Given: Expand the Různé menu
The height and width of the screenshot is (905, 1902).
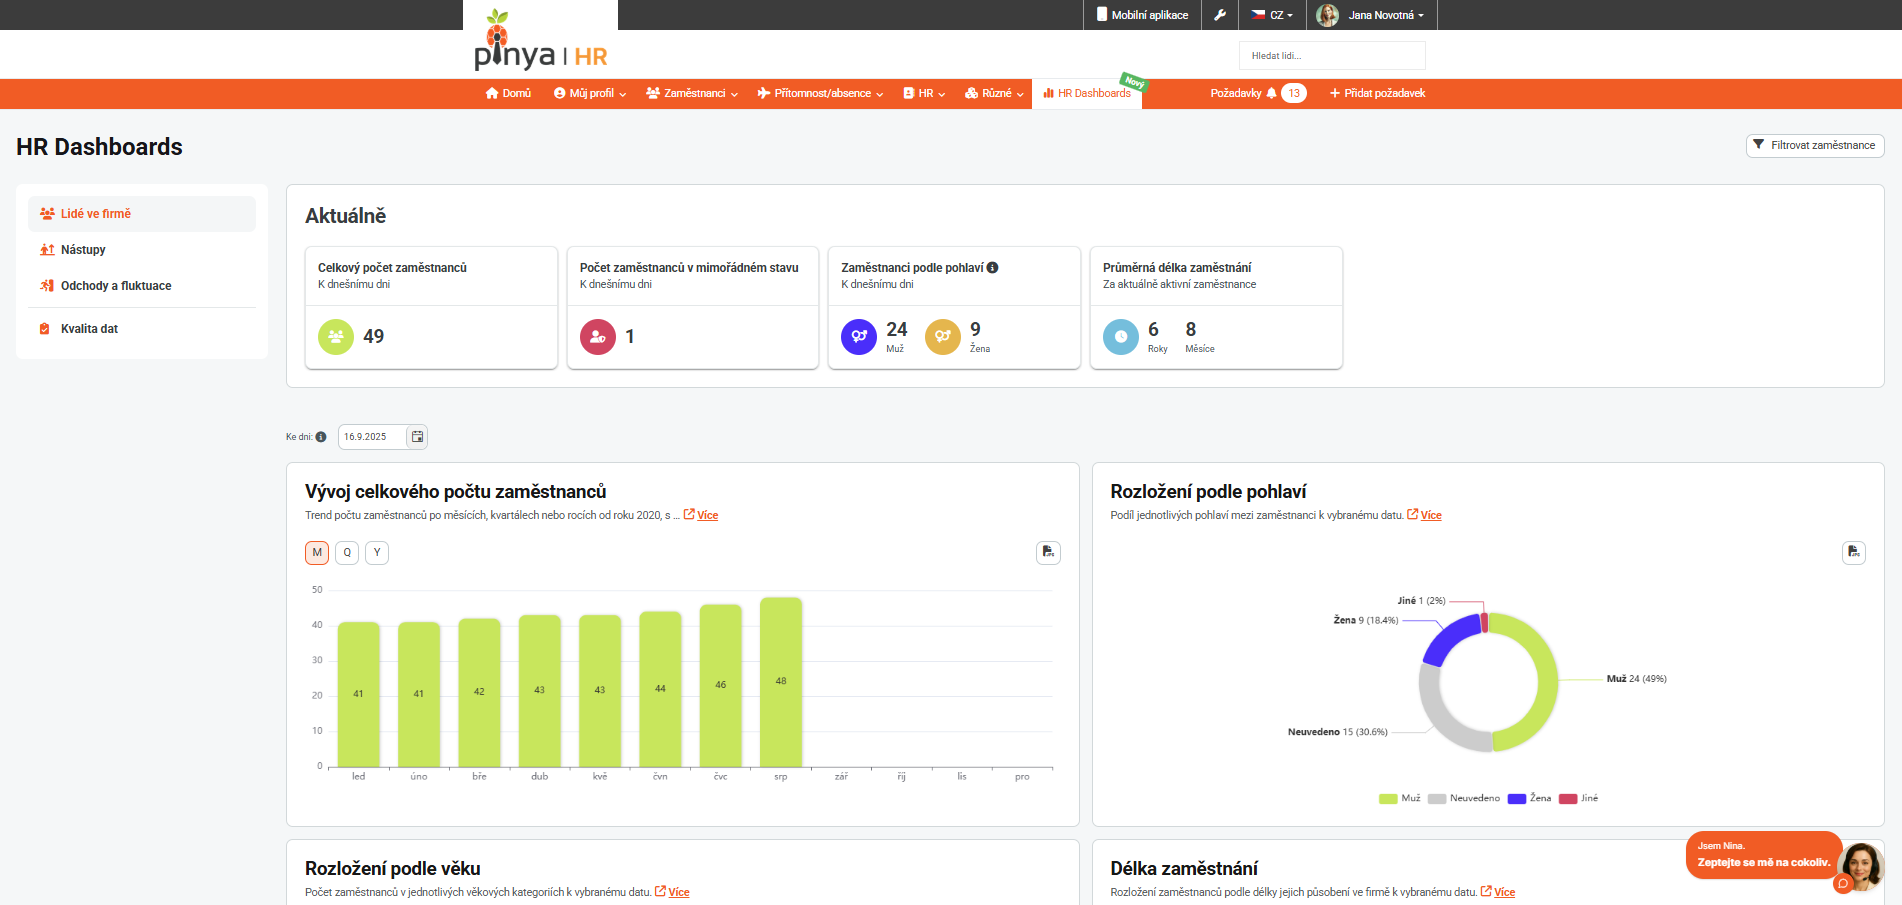Looking at the screenshot, I should 994,93.
